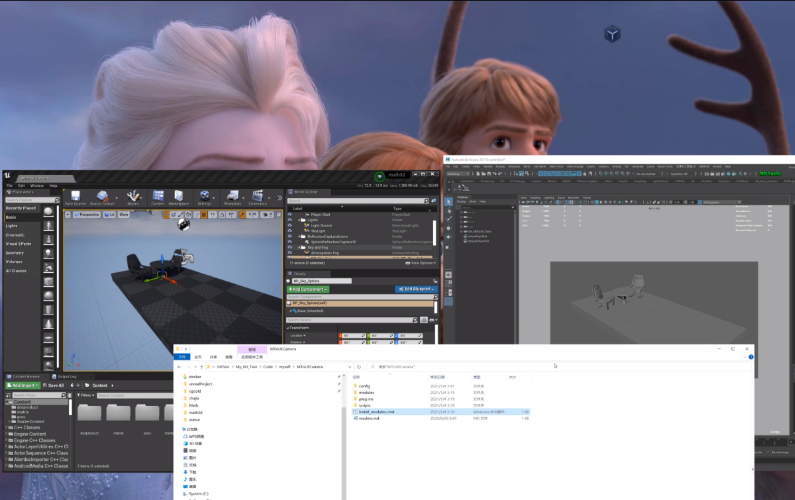Click the Unreal Engine logo icon
The height and width of the screenshot is (500, 795).
8,175
